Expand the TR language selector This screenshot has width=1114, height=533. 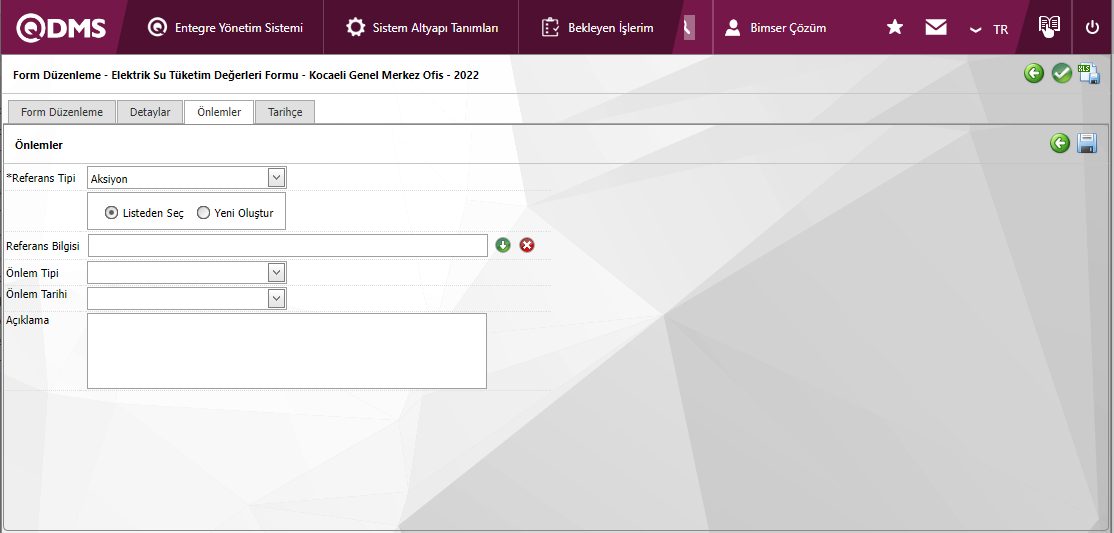coord(989,29)
